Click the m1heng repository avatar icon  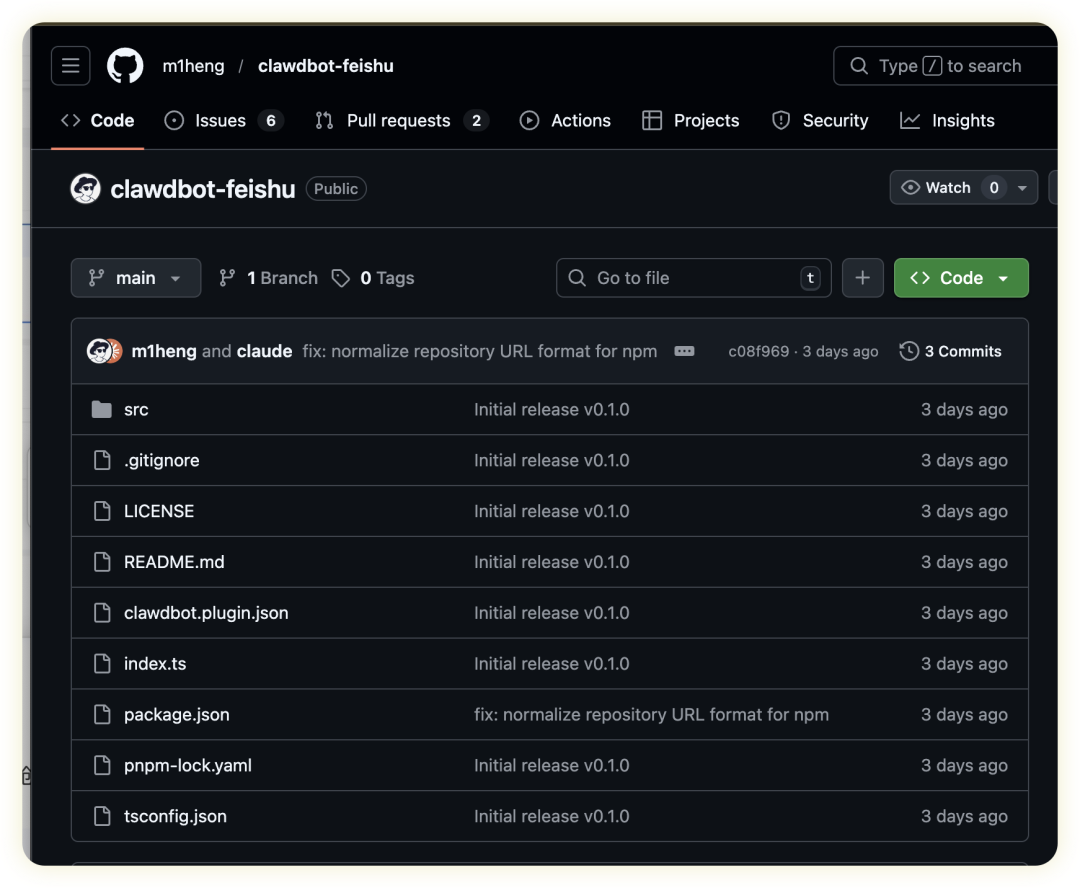pyautogui.click(x=86, y=189)
